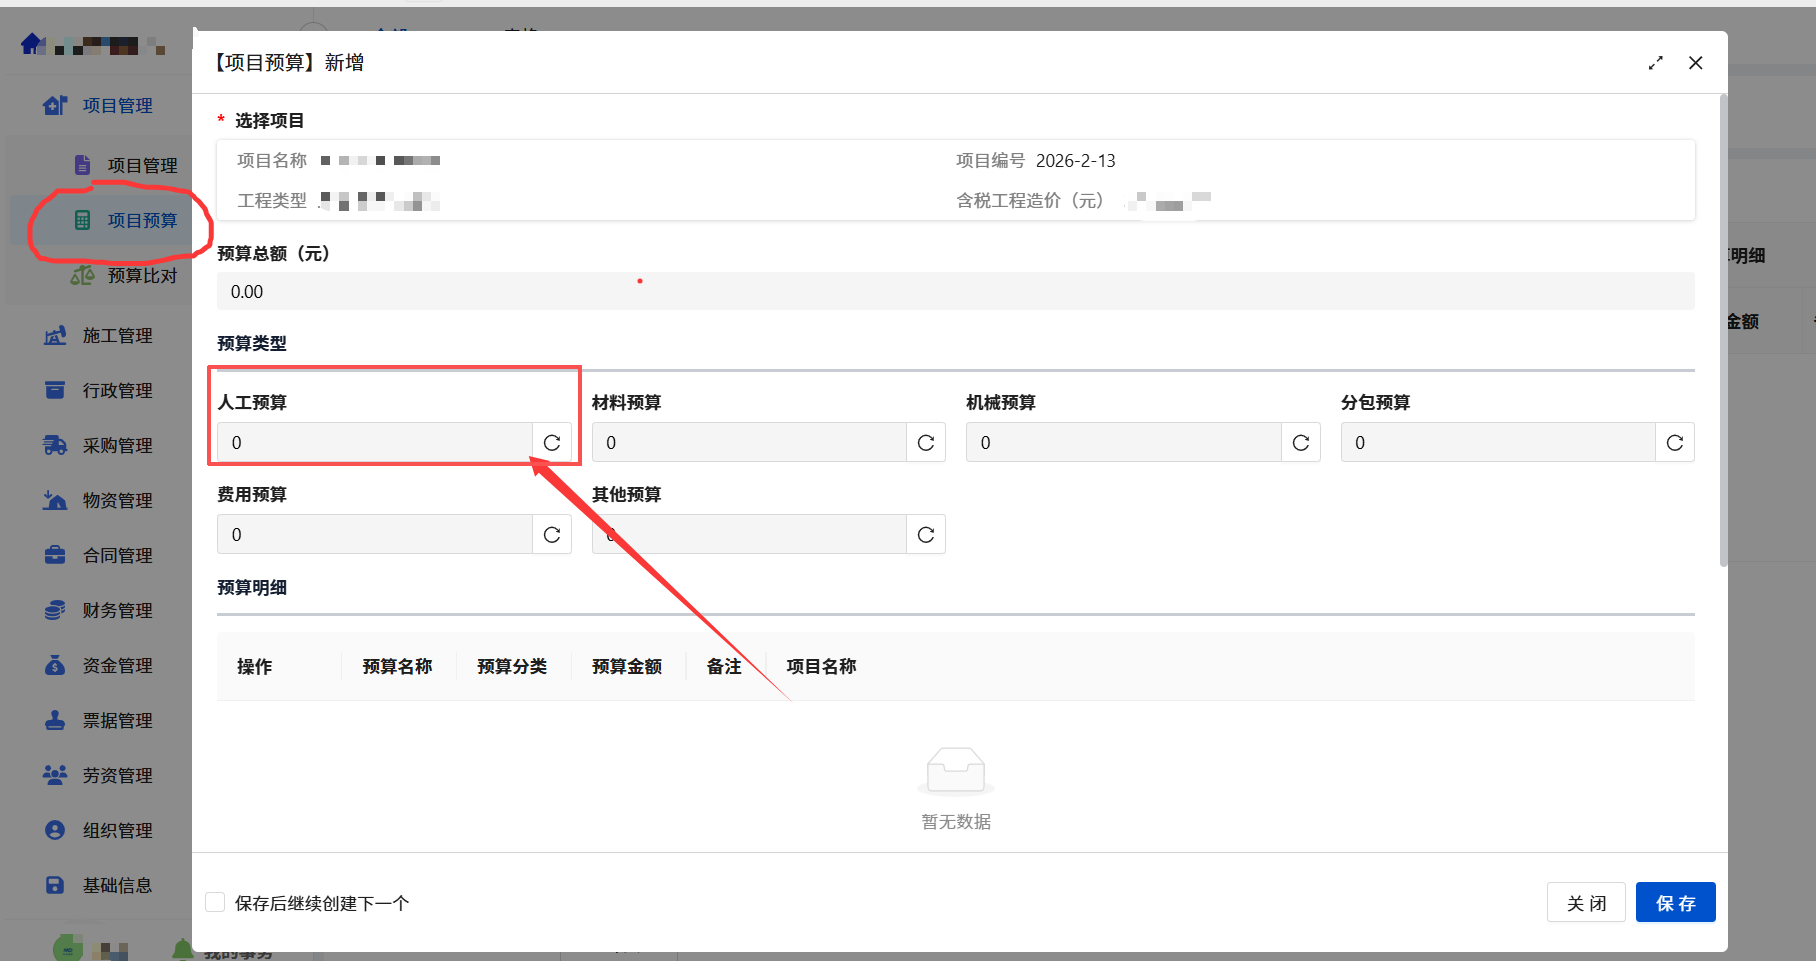Click refresh icon beside 机械预算 field
1816x961 pixels.
(x=1300, y=443)
